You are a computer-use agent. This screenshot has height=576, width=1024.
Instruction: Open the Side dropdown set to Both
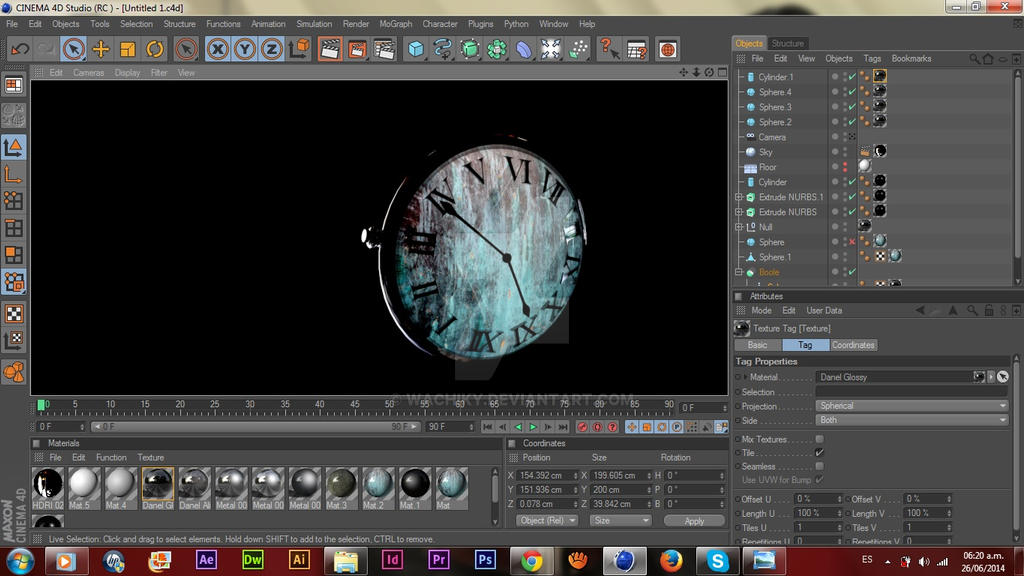click(x=911, y=420)
